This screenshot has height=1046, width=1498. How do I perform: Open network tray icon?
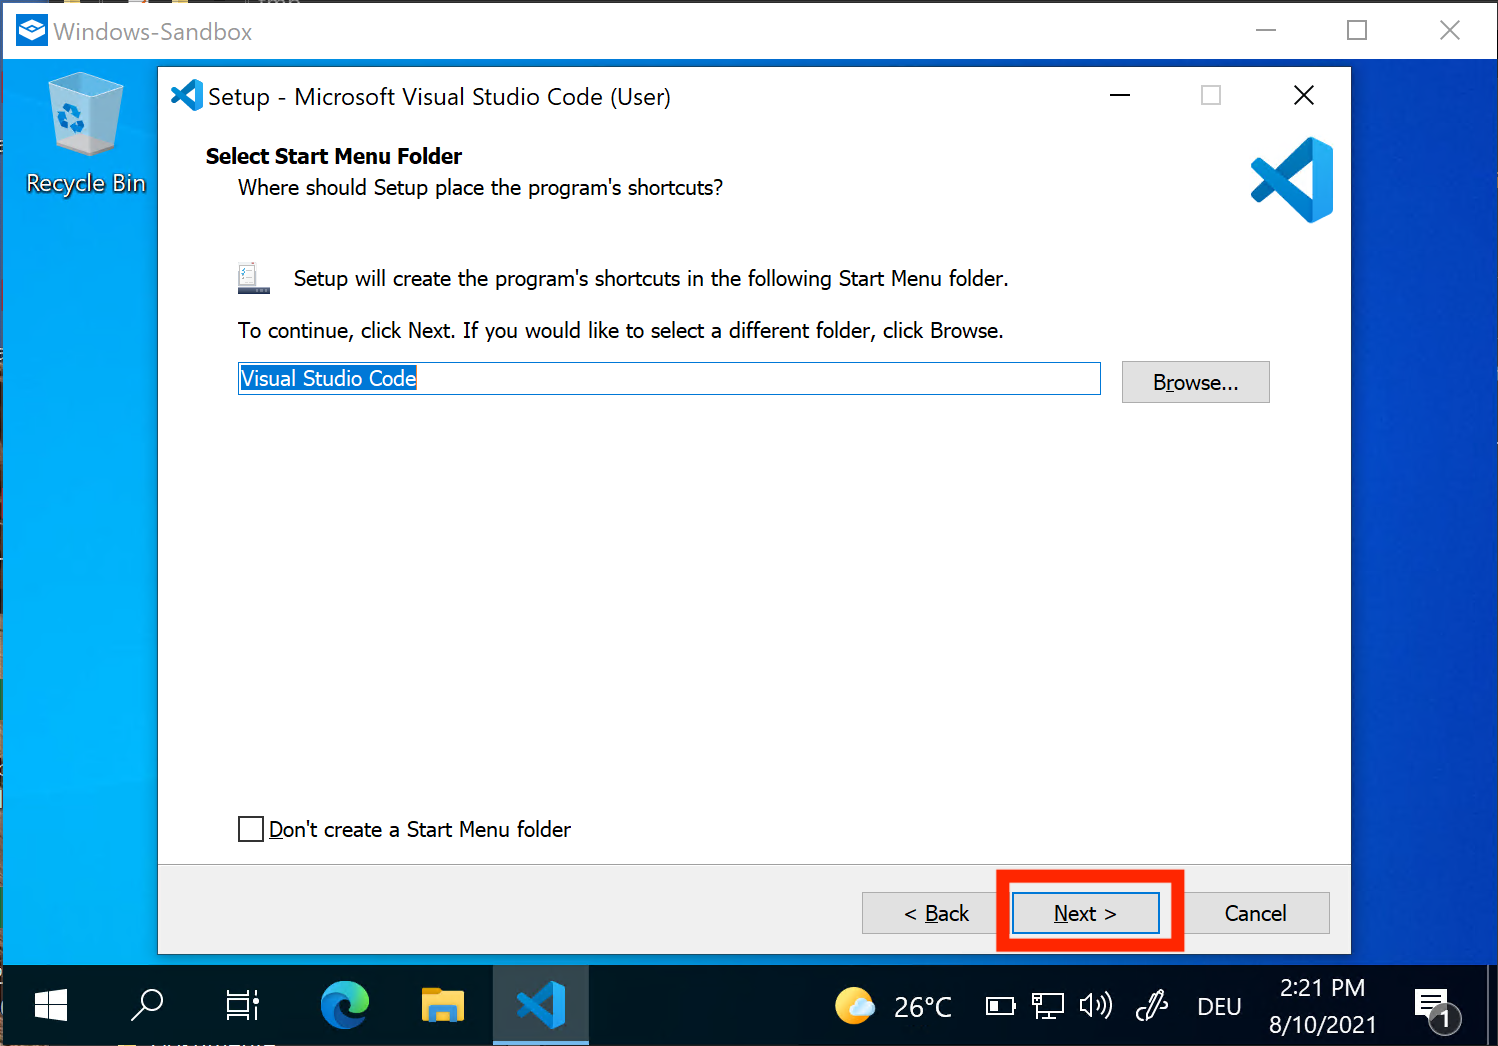(1047, 1005)
